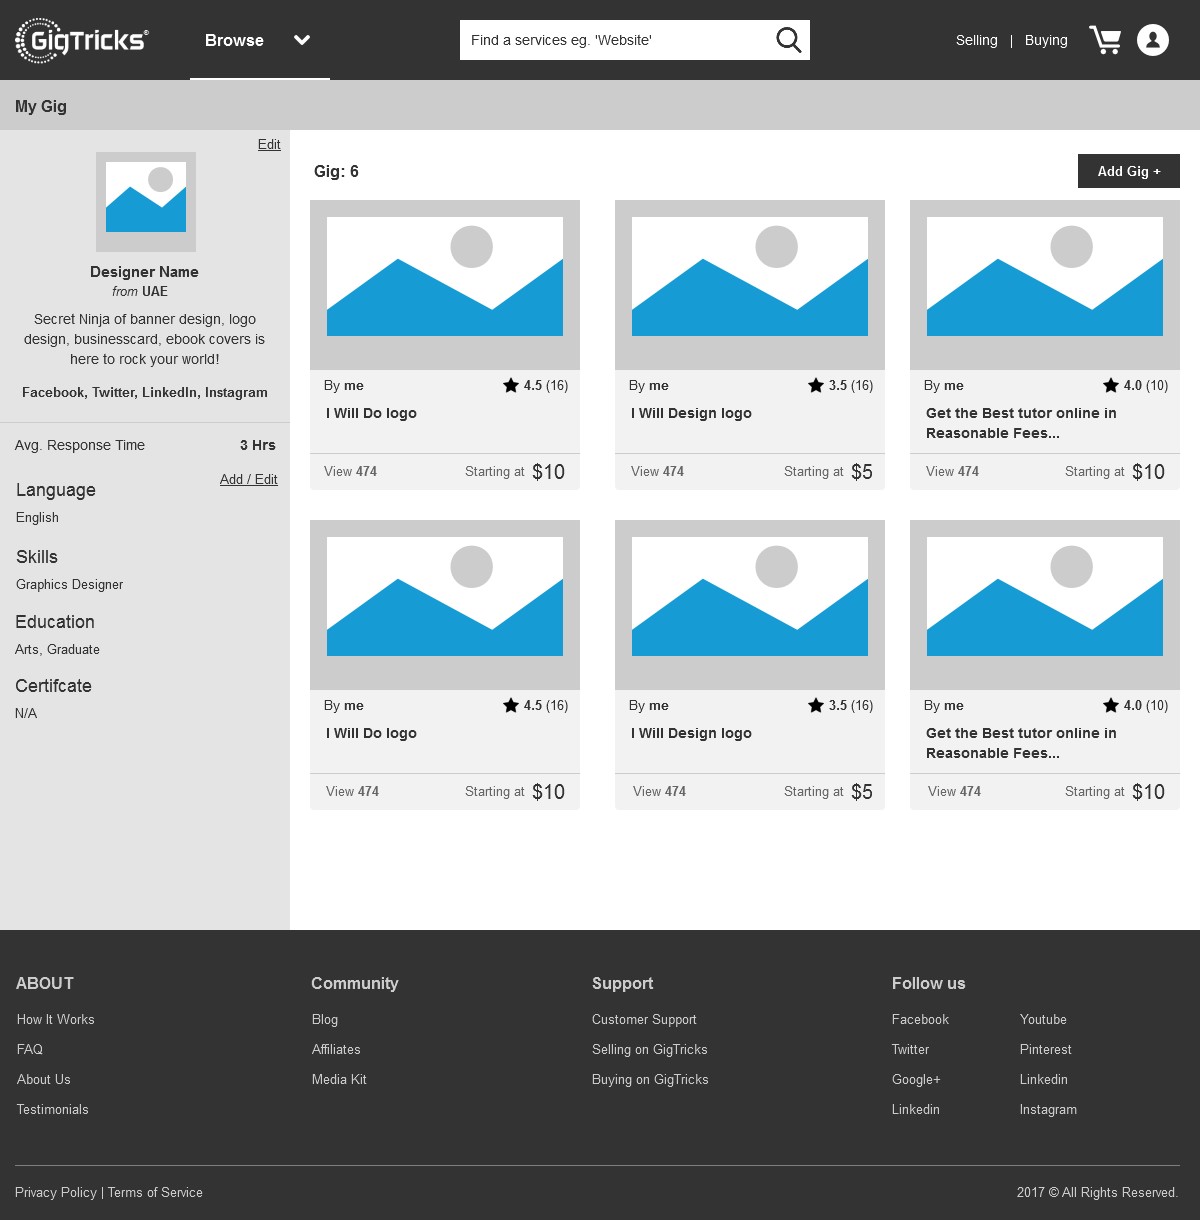Click star rating on first 'I Will Design logo' gig

click(816, 386)
